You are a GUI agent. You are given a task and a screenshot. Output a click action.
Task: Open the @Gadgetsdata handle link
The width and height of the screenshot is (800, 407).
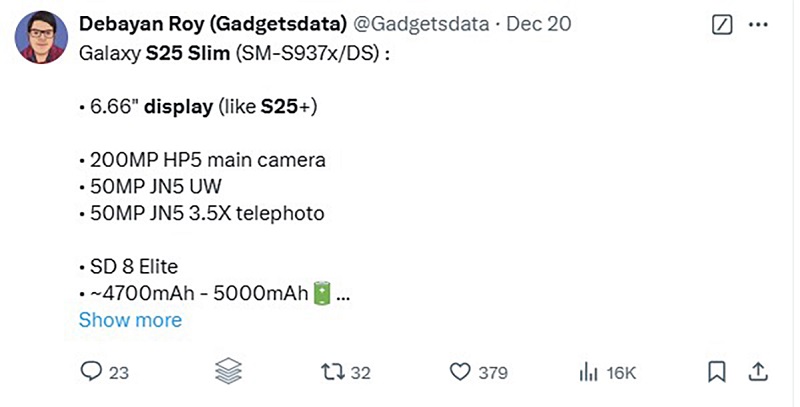coord(423,24)
